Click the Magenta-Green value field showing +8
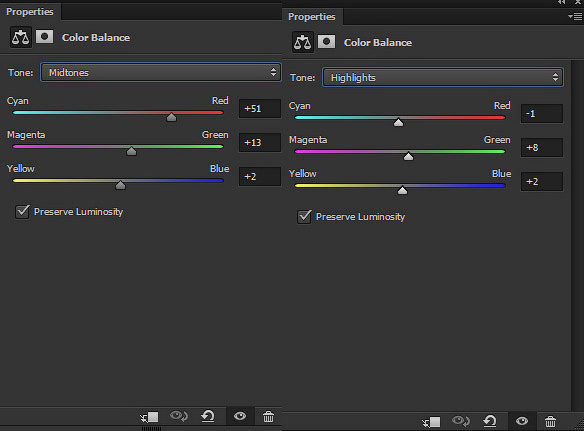Screen dimensions: 584x431 (x=542, y=148)
